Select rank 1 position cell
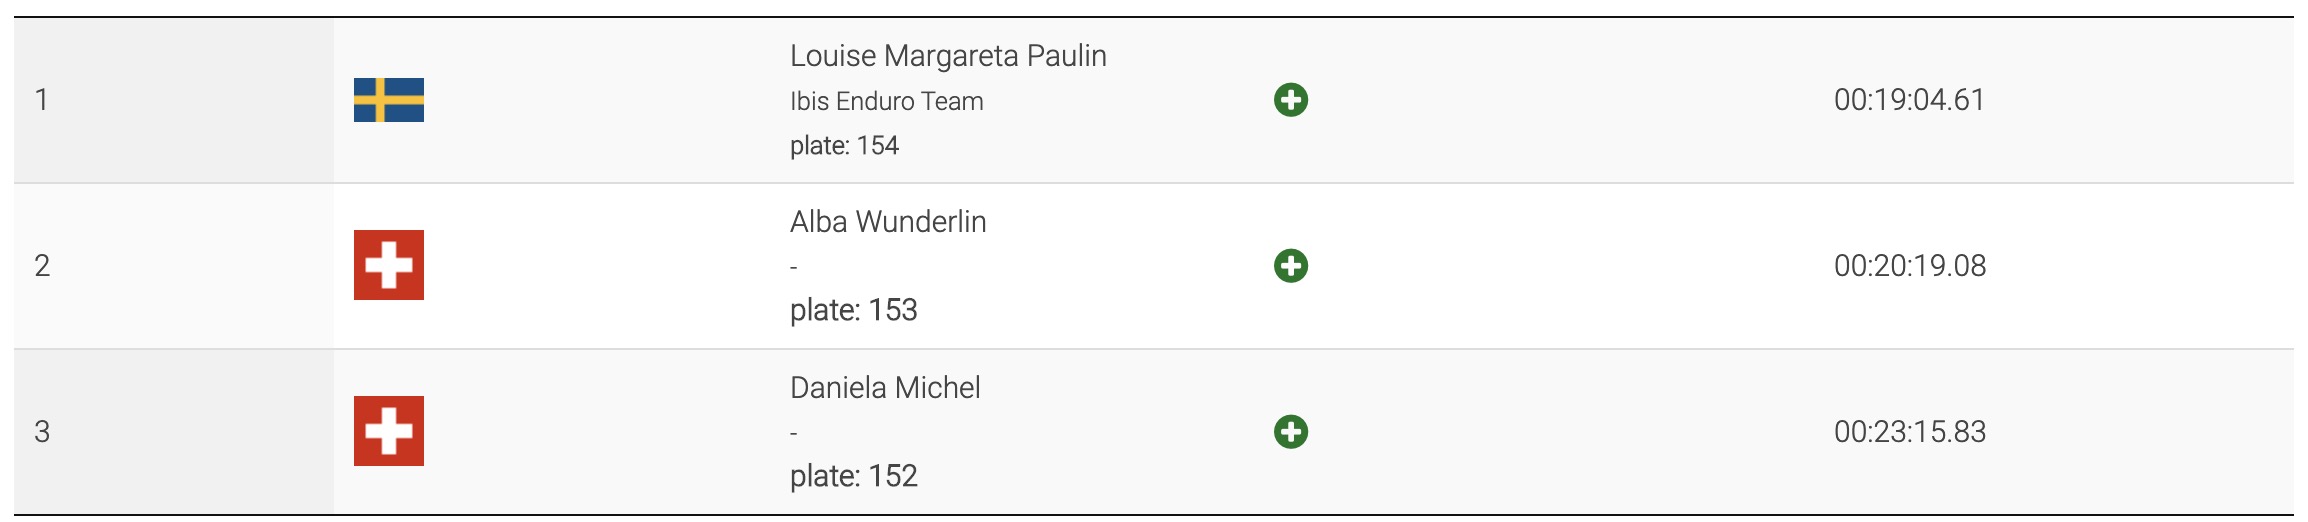Viewport: 2308px width, 522px height. (x=174, y=100)
